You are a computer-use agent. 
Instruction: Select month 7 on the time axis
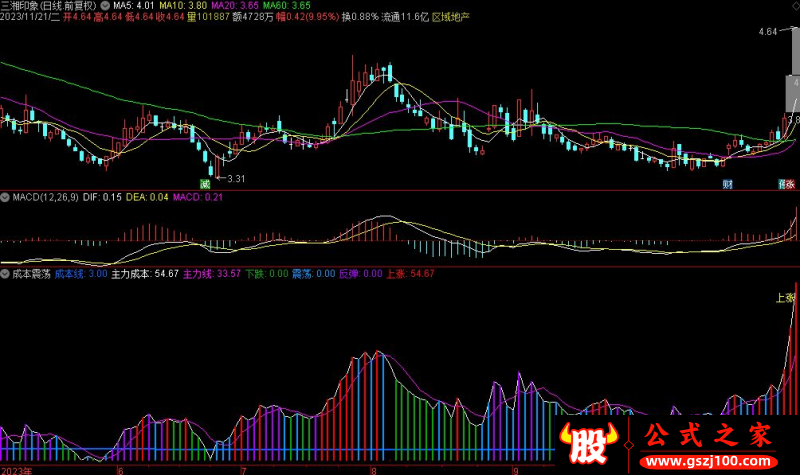(243, 470)
